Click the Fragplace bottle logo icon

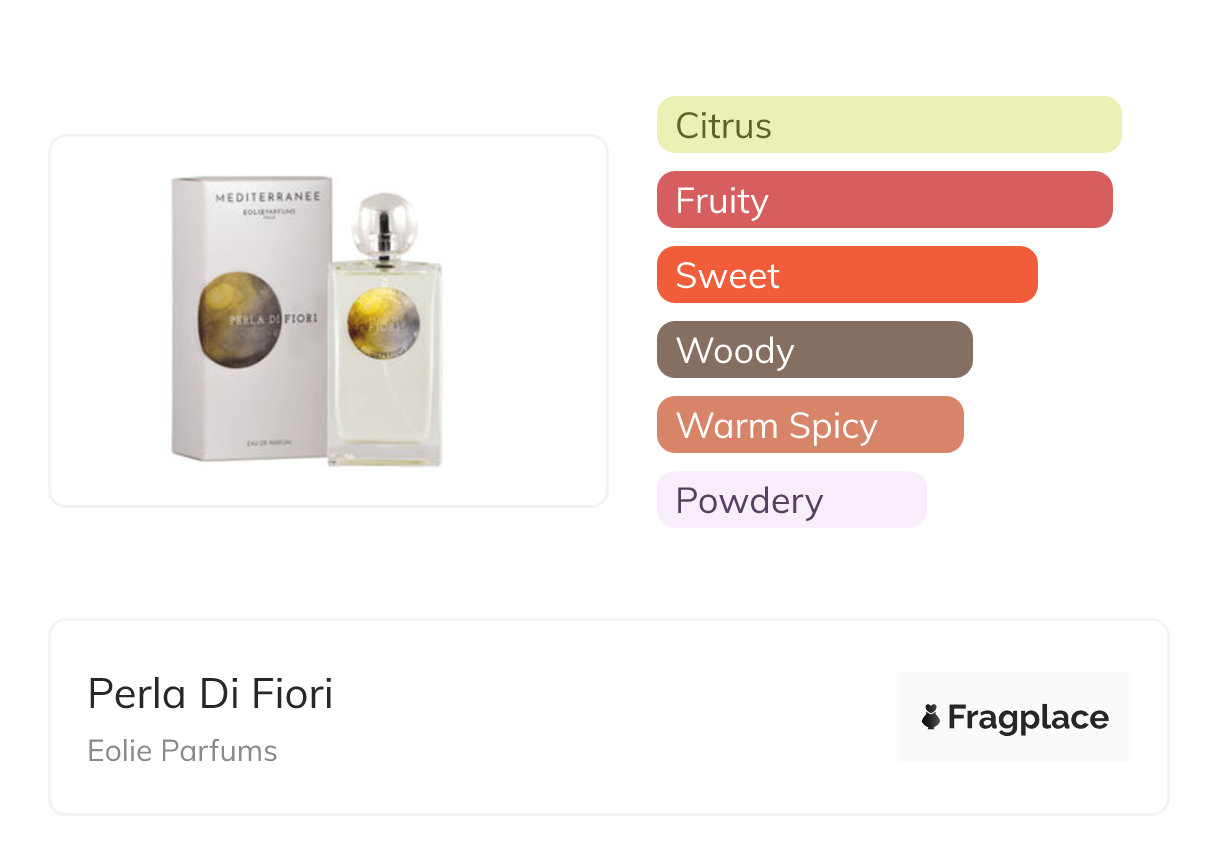pyautogui.click(x=931, y=717)
